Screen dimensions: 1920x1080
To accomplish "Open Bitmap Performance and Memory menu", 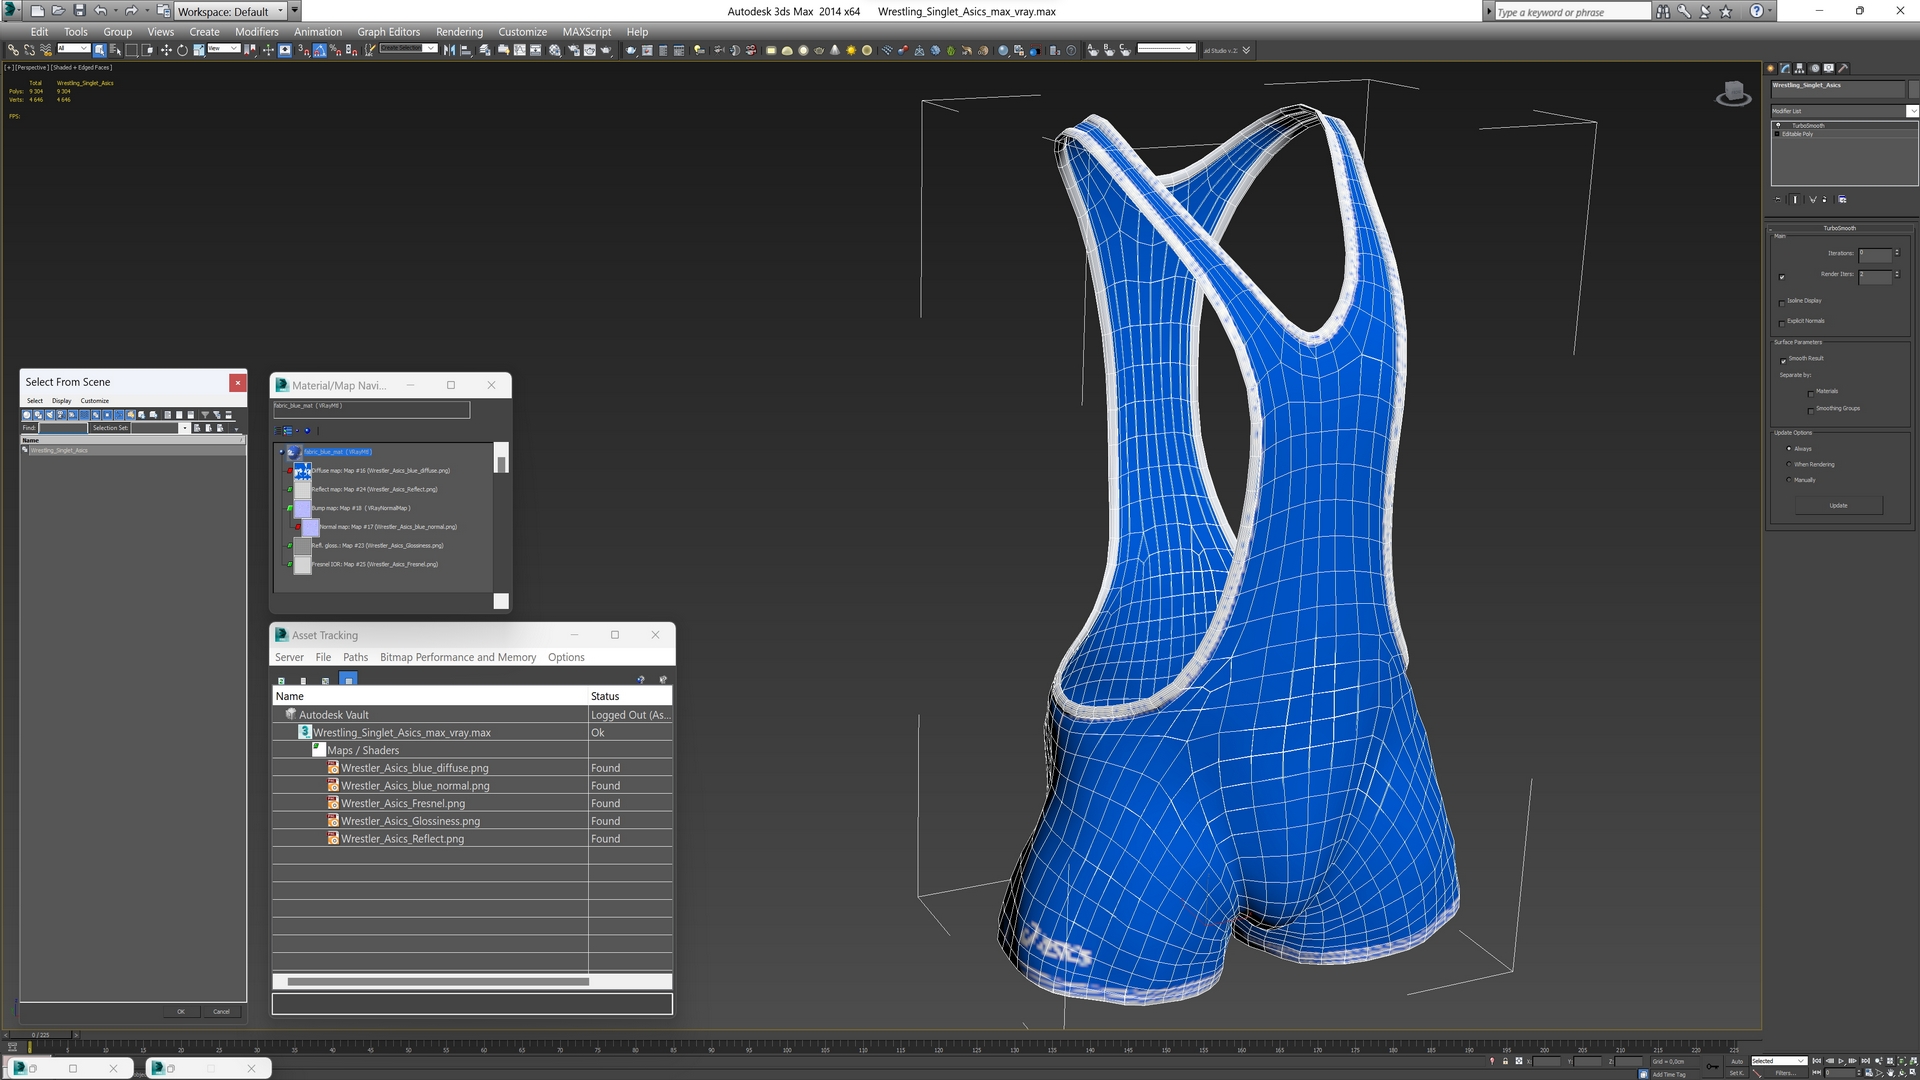I will [x=458, y=657].
